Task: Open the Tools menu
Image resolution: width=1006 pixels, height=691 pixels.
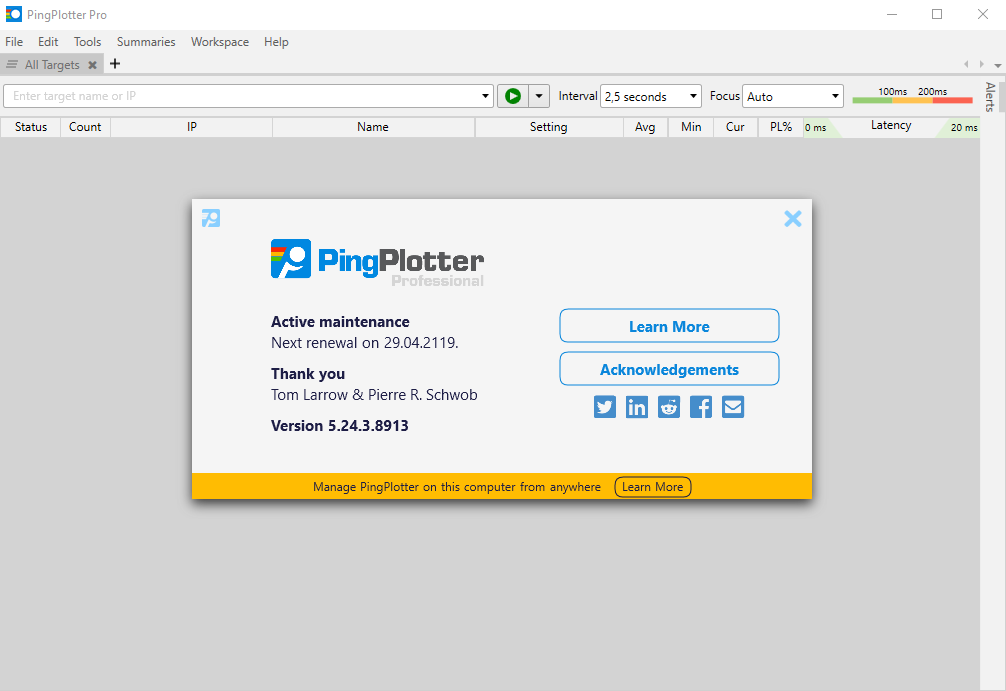Action: 87,42
